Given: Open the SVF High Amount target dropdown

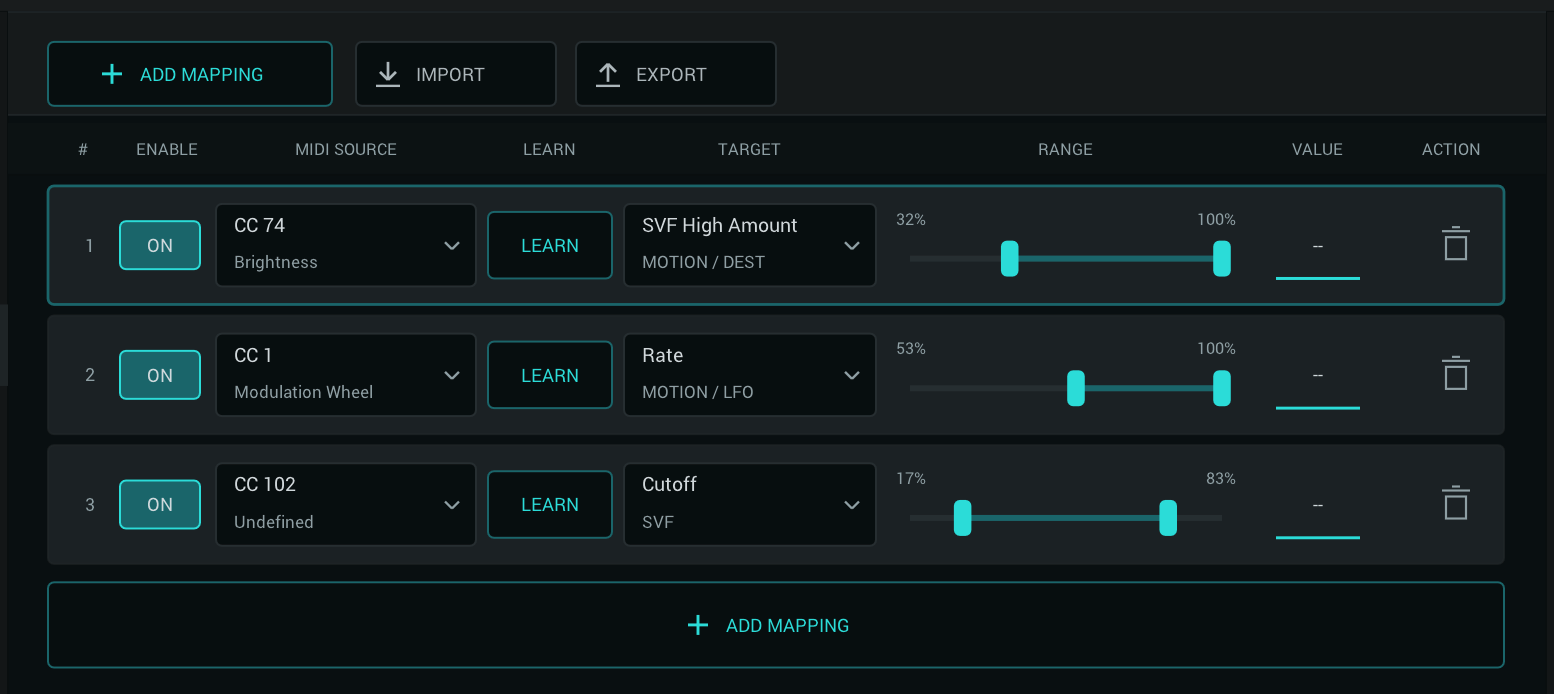Looking at the screenshot, I should click(750, 245).
